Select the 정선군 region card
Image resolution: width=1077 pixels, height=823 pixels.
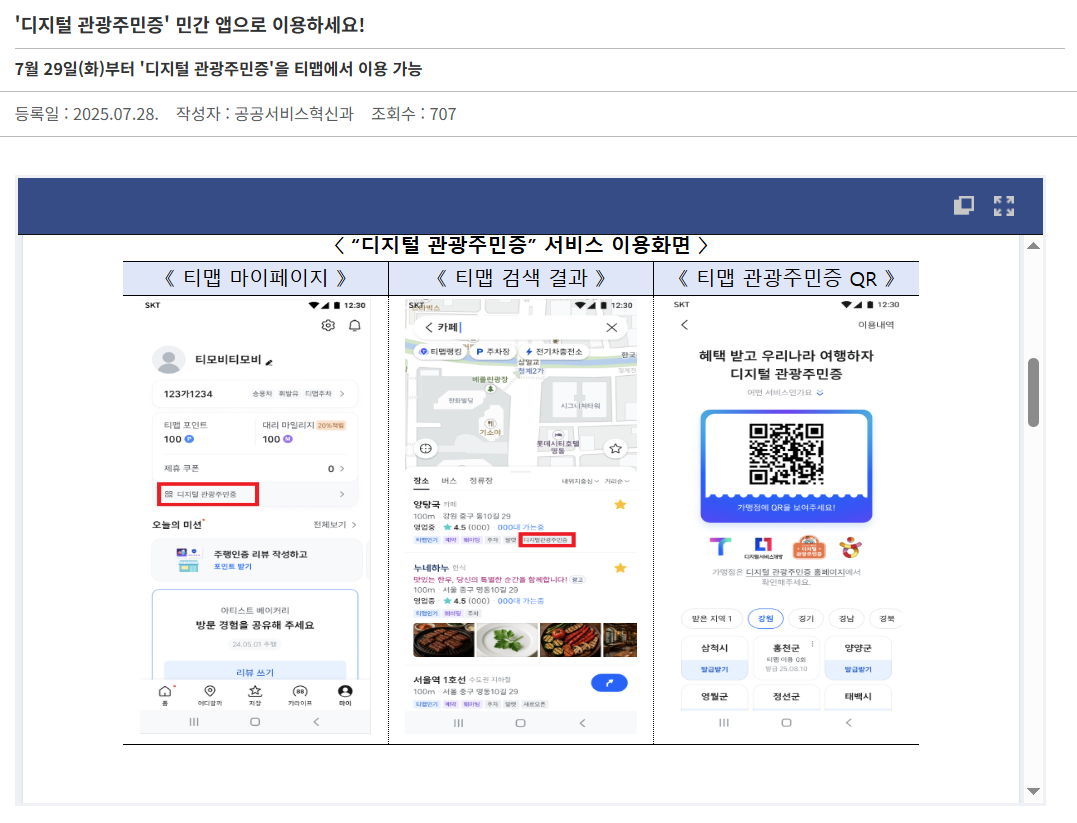786,697
